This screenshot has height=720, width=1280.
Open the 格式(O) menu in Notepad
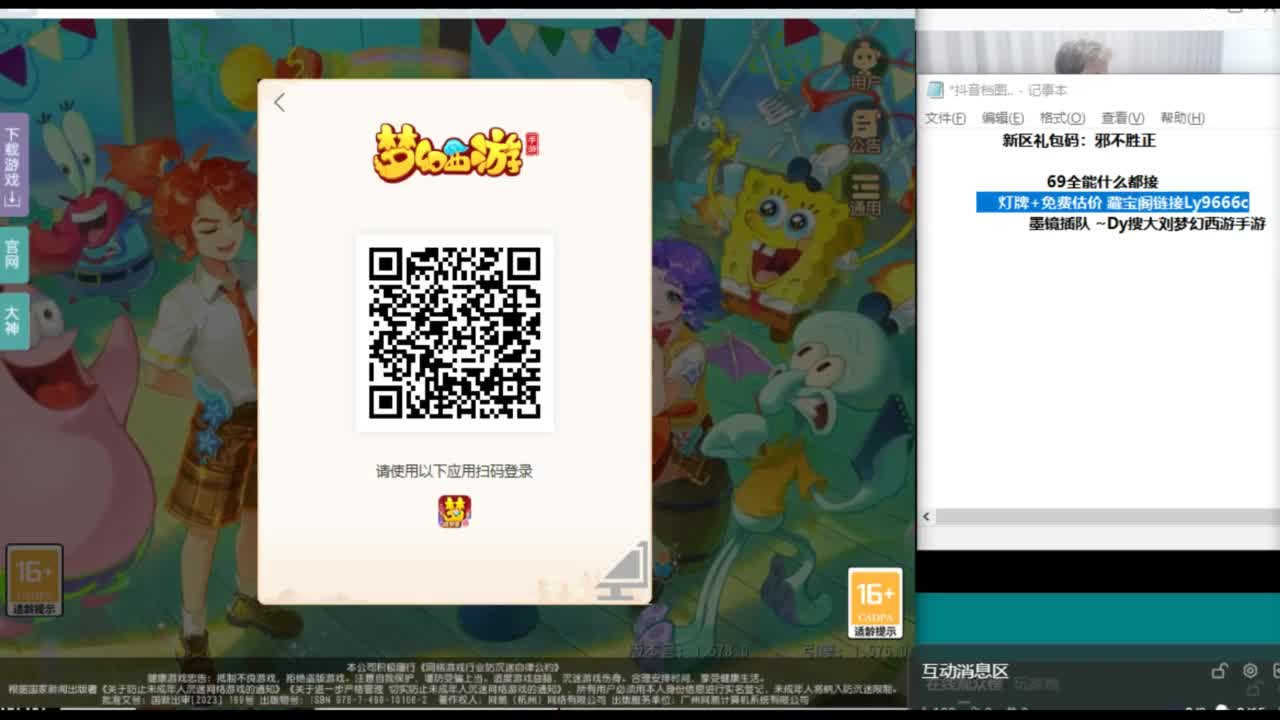click(x=1062, y=118)
